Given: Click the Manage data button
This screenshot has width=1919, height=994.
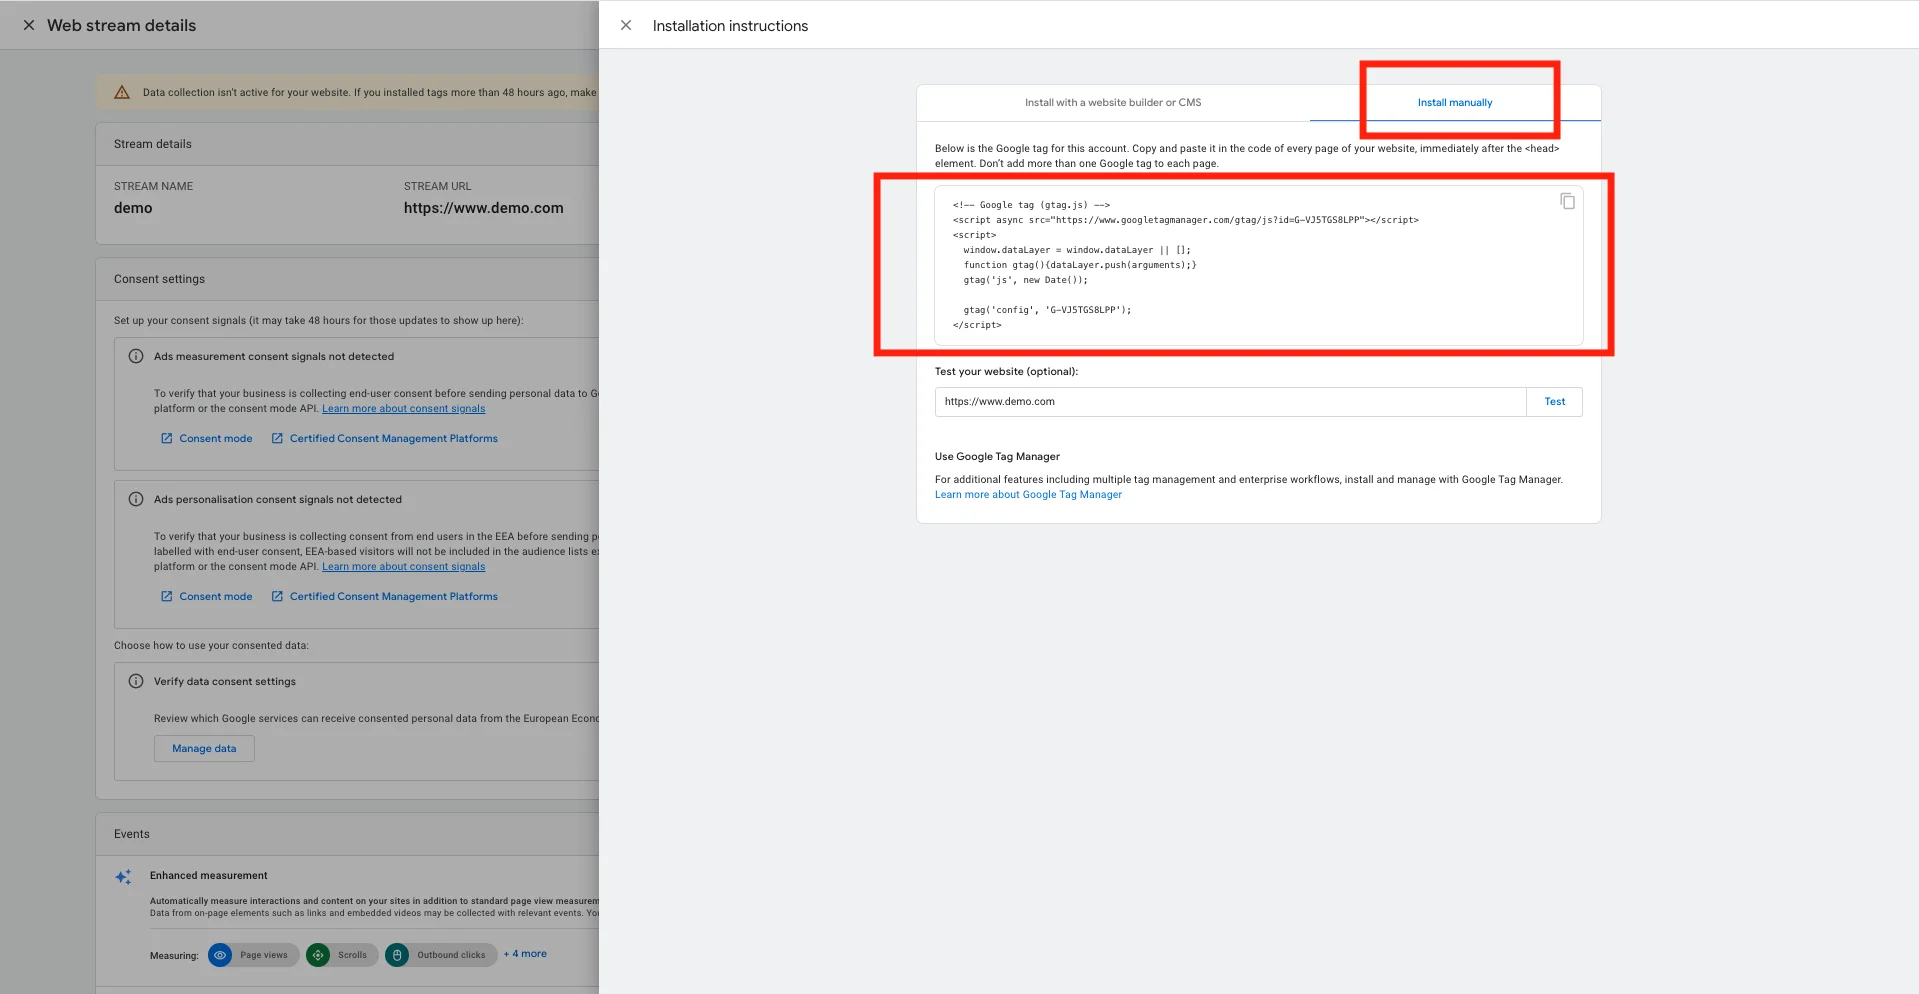Looking at the screenshot, I should (204, 748).
